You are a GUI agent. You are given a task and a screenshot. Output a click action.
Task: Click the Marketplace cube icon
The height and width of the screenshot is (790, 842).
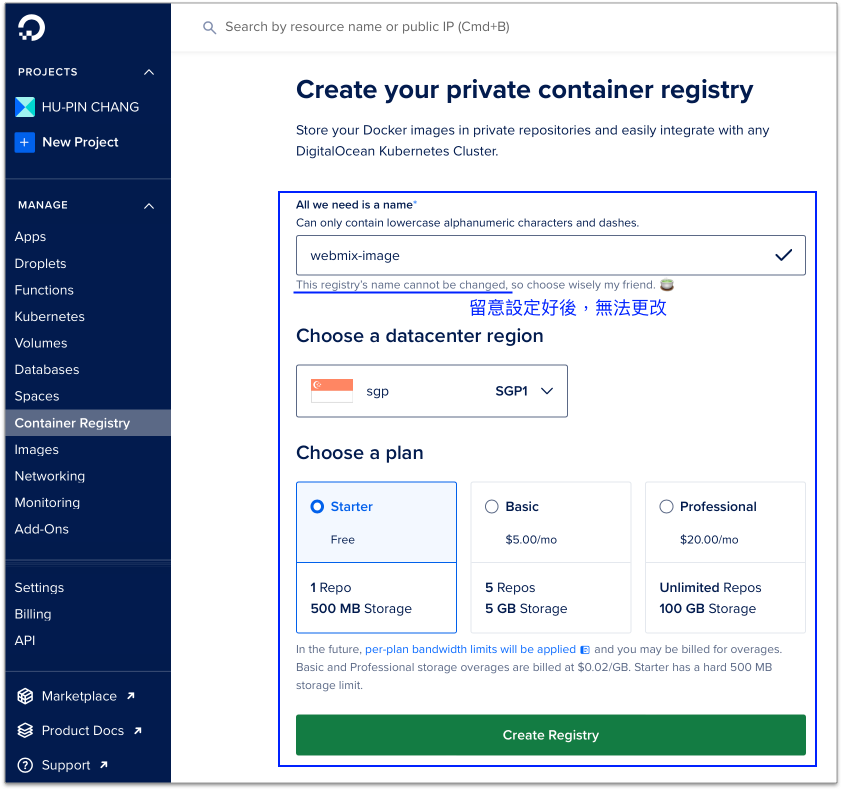tap(25, 696)
